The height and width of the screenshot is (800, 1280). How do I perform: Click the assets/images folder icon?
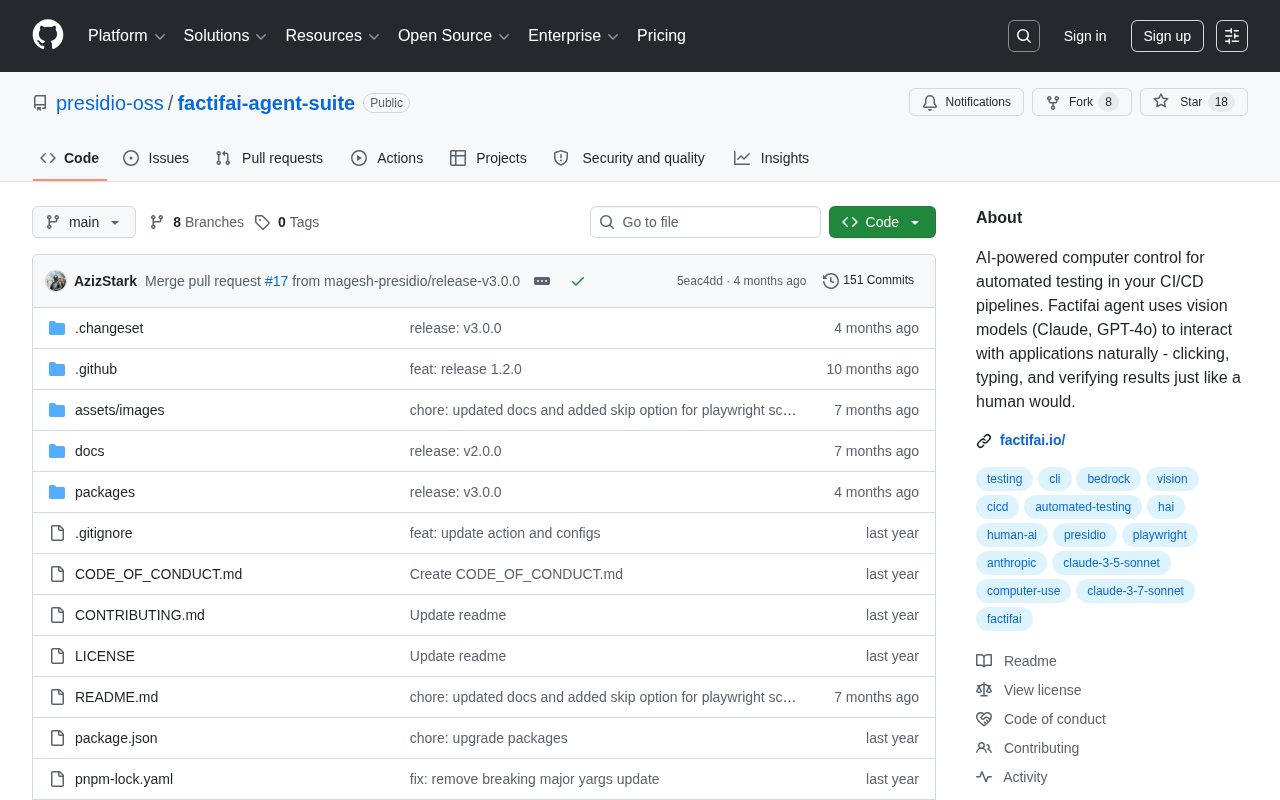pos(57,410)
